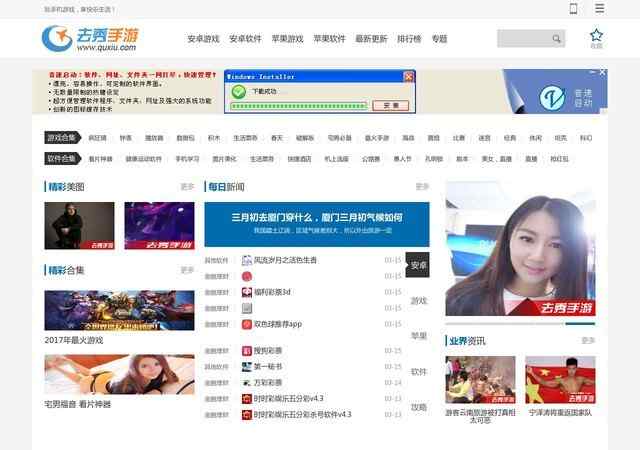Image resolution: width=640 pixels, height=450 pixels.
Task: Open the 2017年最火游戏 collection banner
Action: [x=120, y=310]
